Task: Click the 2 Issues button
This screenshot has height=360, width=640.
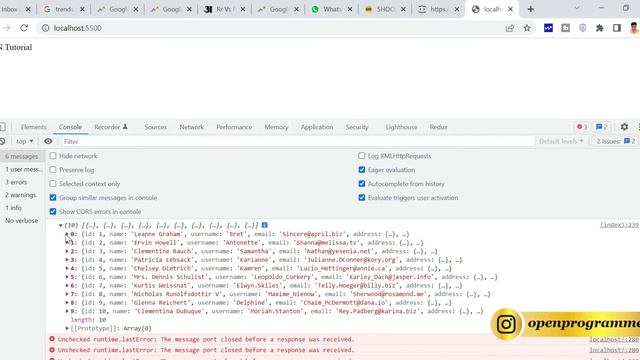Action: click(616, 141)
